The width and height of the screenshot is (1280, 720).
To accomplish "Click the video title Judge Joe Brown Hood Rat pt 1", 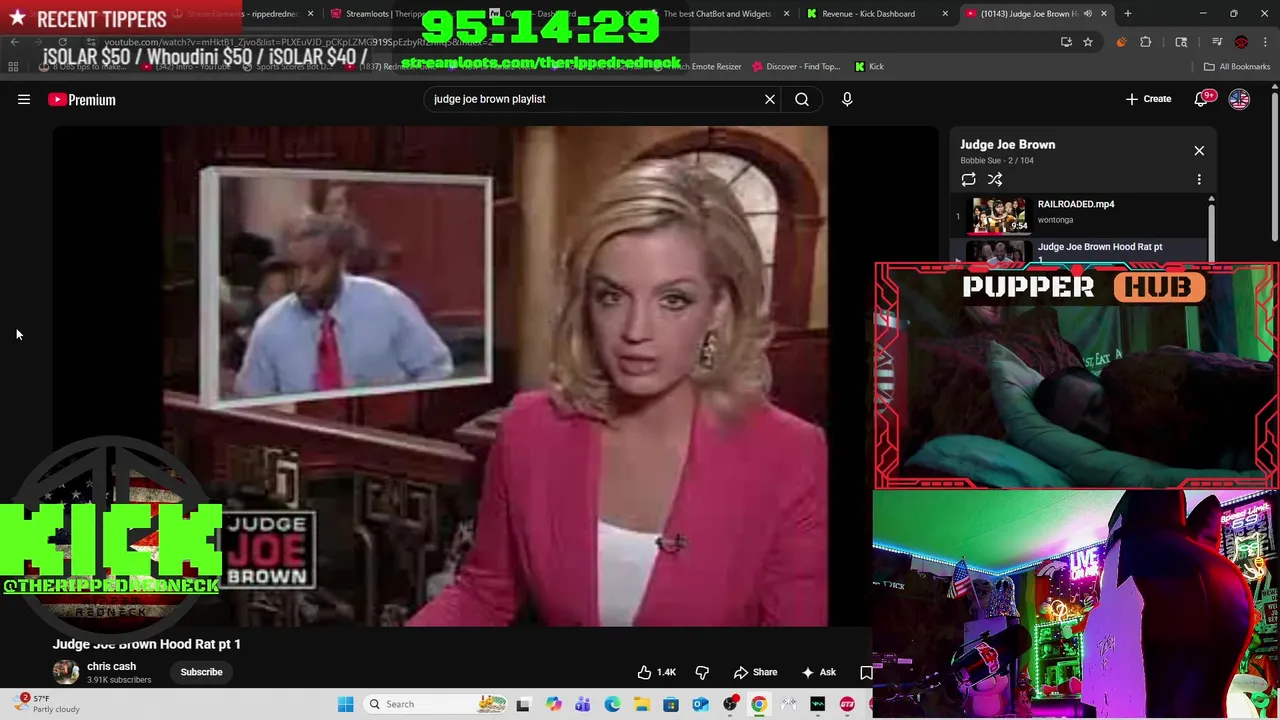I will [x=147, y=644].
